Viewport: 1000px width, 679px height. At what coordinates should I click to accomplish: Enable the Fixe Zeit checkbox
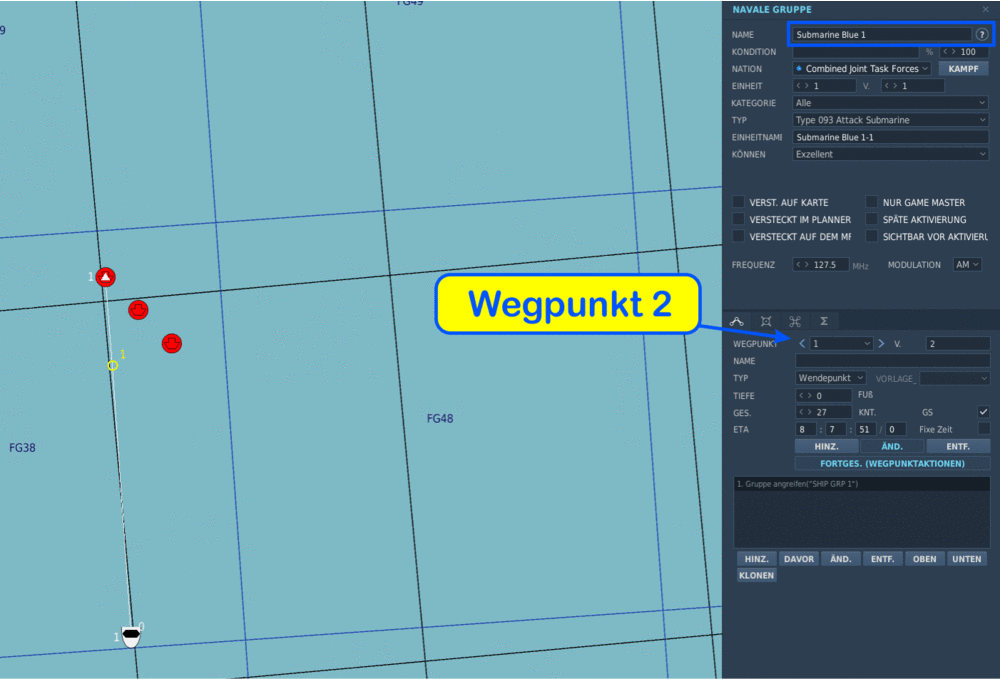[x=983, y=429]
